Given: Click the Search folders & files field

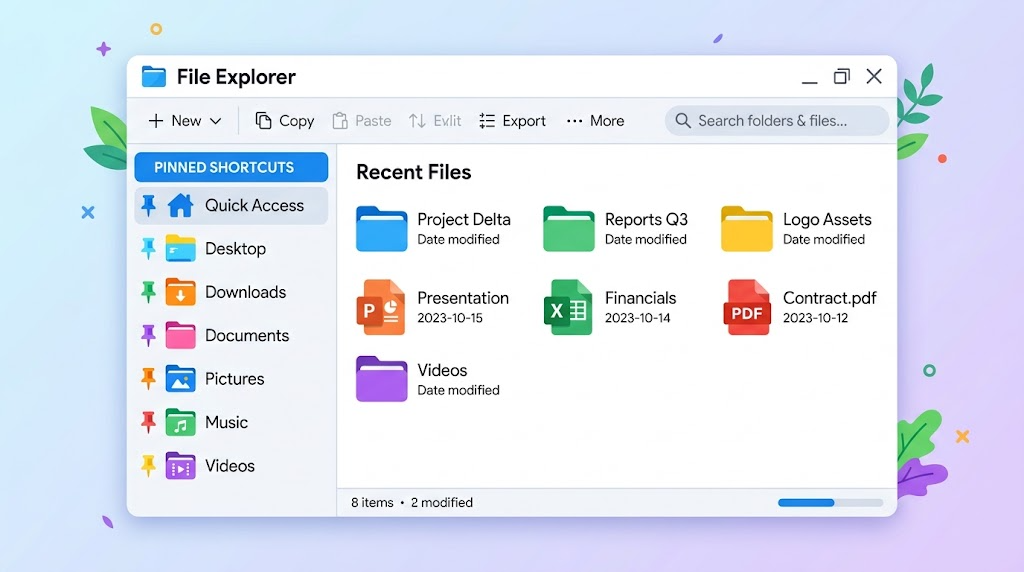Looking at the screenshot, I should [776, 121].
